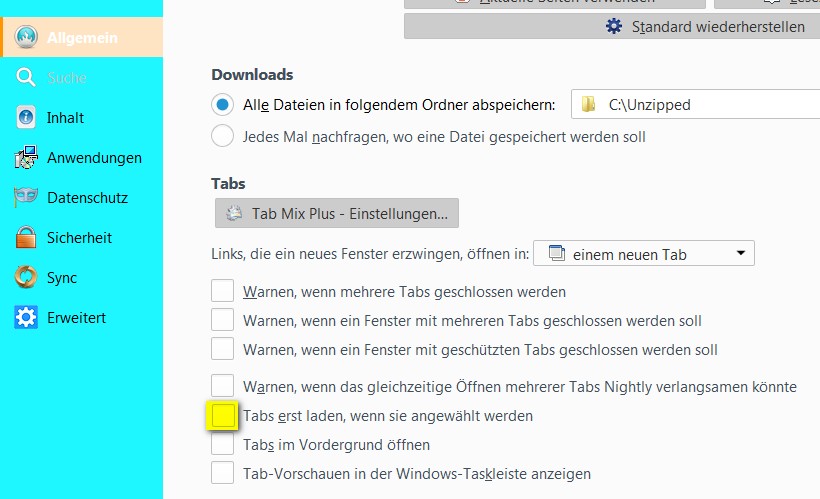The width and height of the screenshot is (820, 499).
Task: Enable warning when closing multiple tabs
Action: pyautogui.click(x=222, y=292)
